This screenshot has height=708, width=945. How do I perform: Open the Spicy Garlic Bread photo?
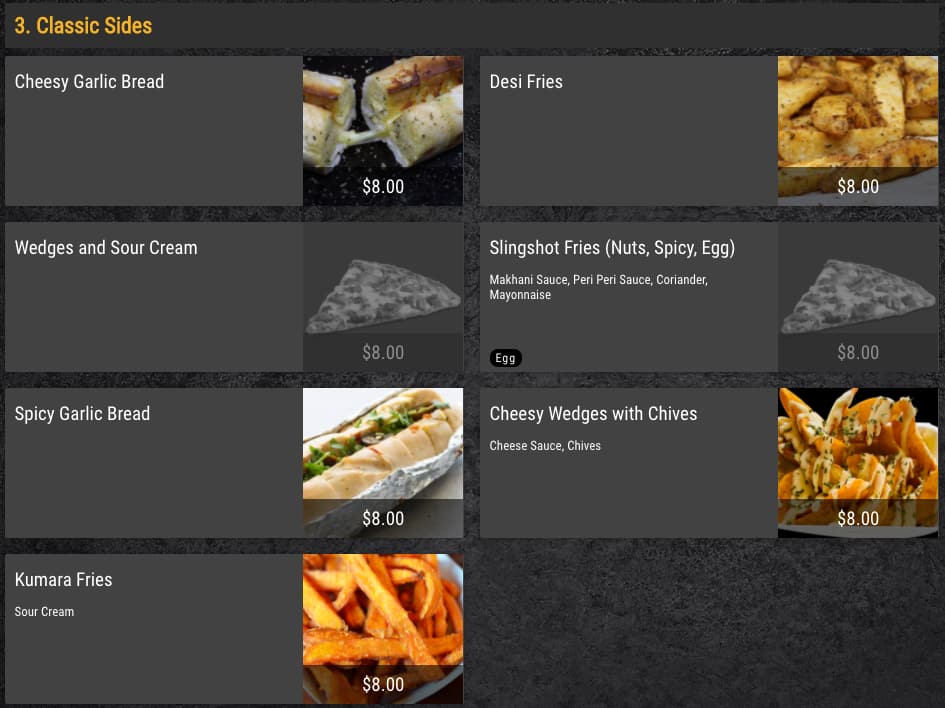(383, 463)
